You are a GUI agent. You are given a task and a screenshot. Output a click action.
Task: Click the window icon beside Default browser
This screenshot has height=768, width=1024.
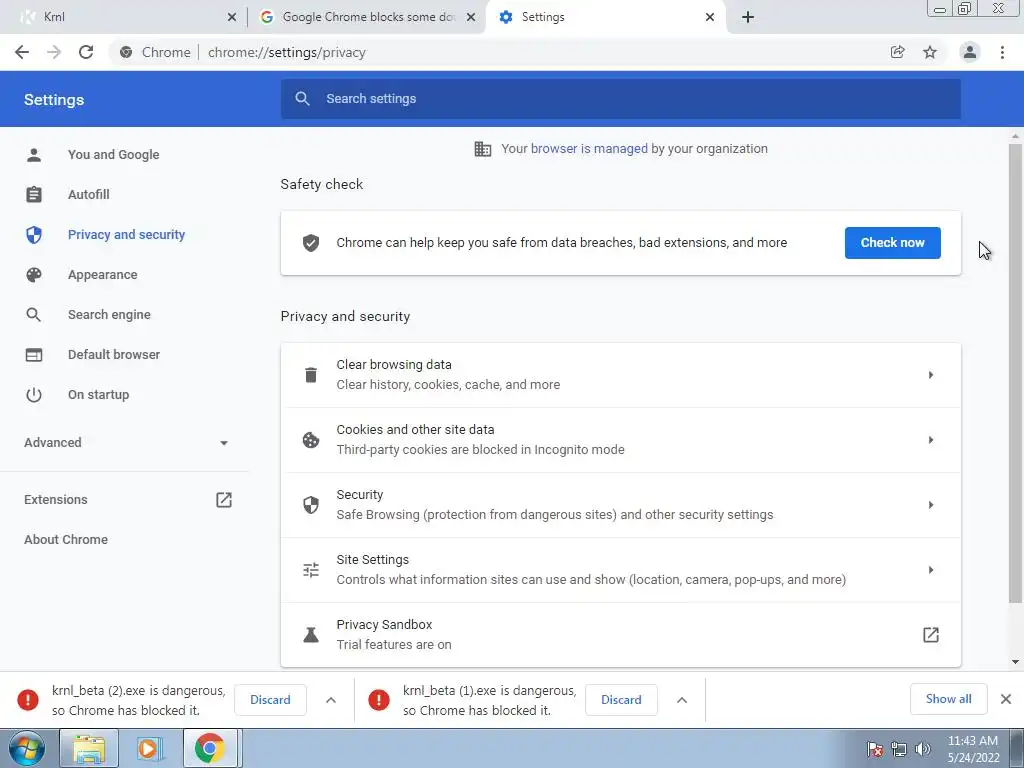point(34,355)
